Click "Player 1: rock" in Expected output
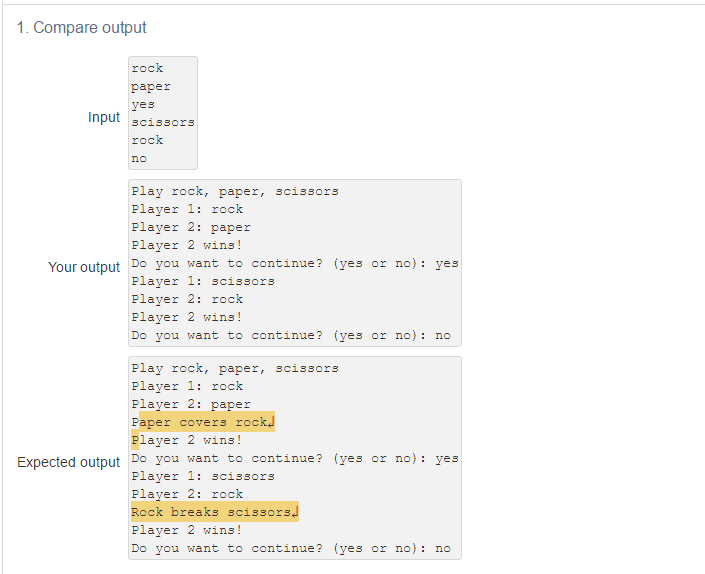The height and width of the screenshot is (574, 705). pos(187,387)
